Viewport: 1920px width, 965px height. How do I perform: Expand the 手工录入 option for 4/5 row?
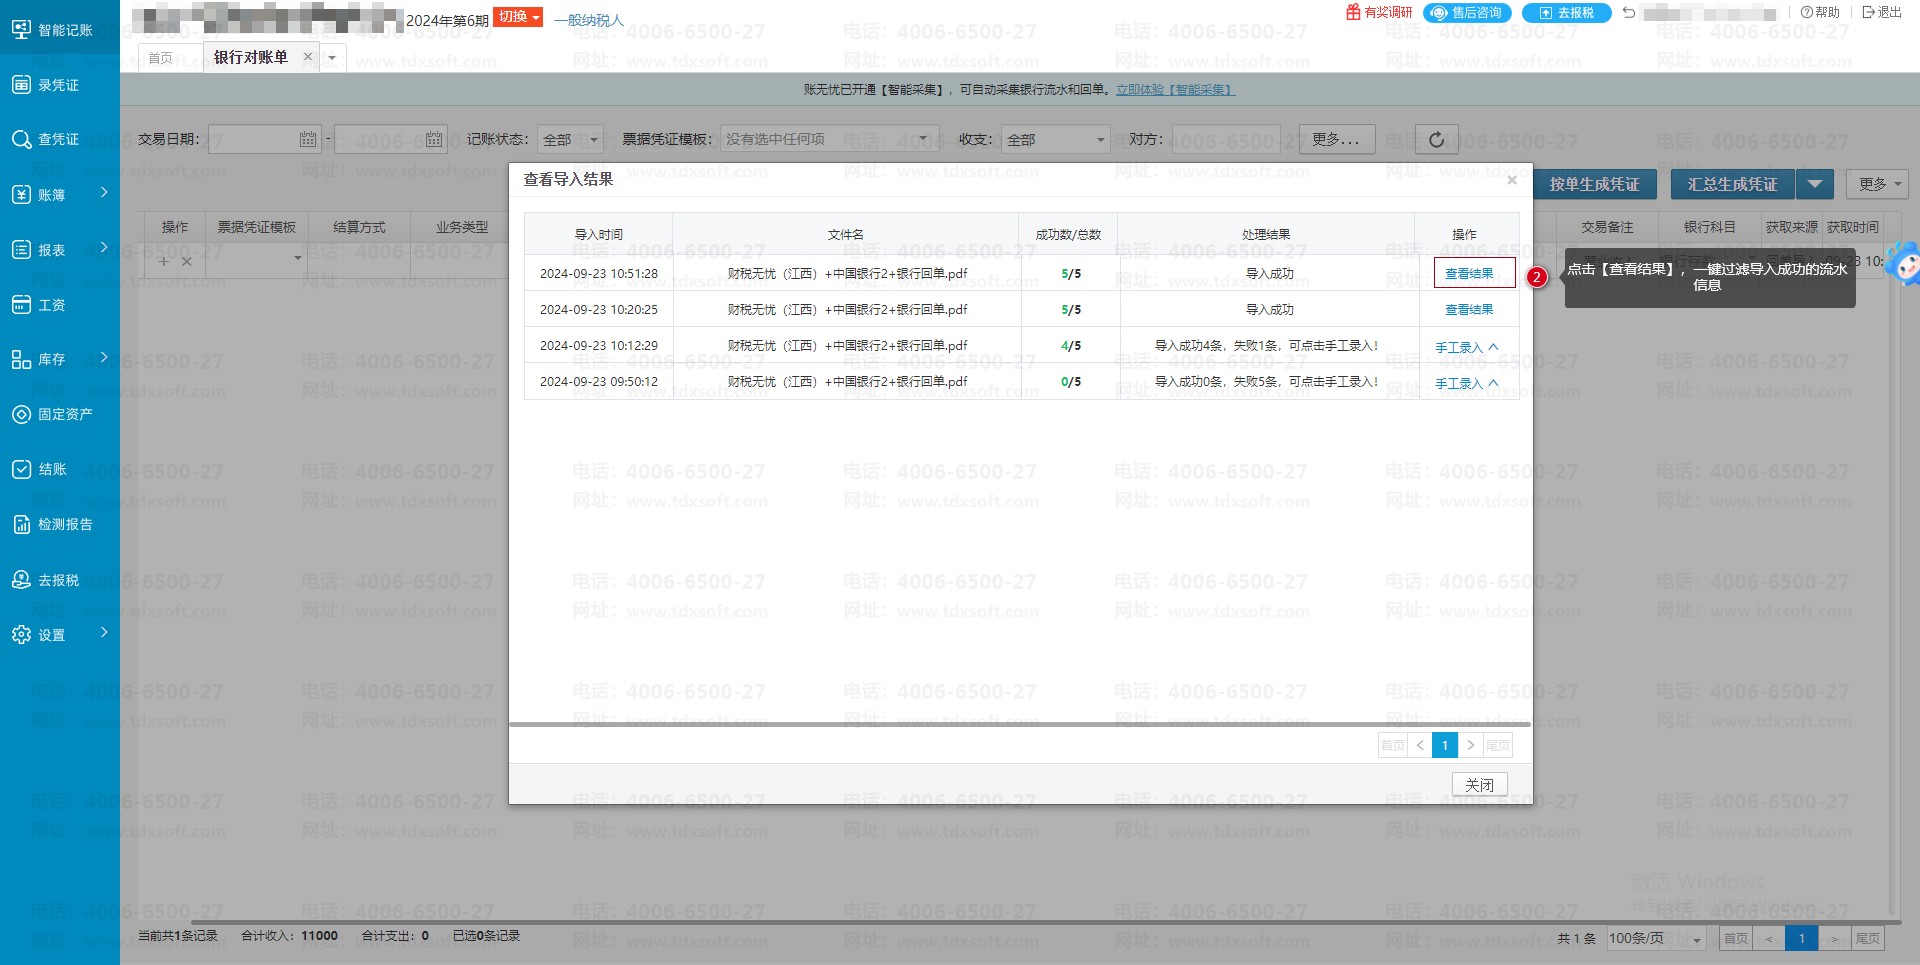click(1467, 347)
